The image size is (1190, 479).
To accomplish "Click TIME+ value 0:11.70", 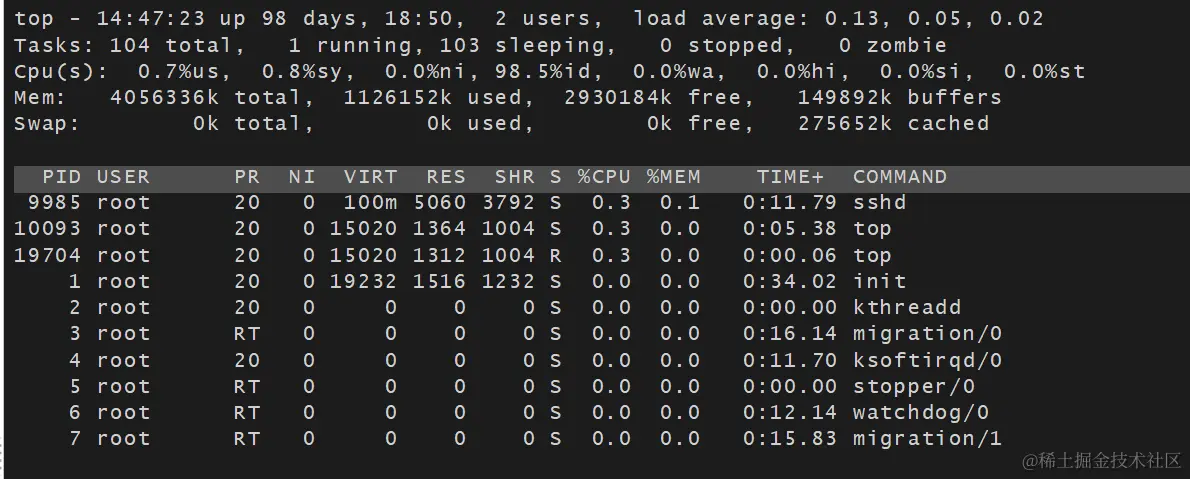I will pyautogui.click(x=790, y=360).
